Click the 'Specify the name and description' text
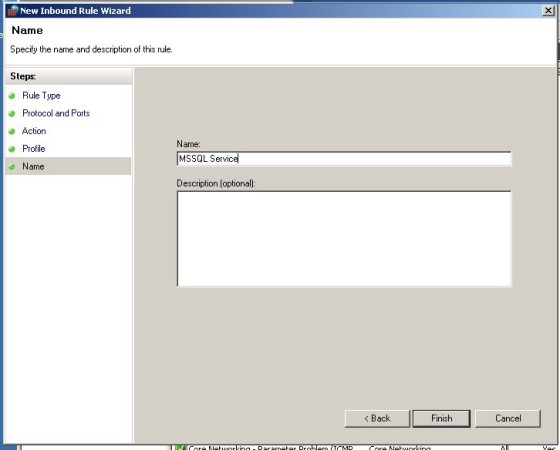This screenshot has width=560, height=450. click(91, 49)
